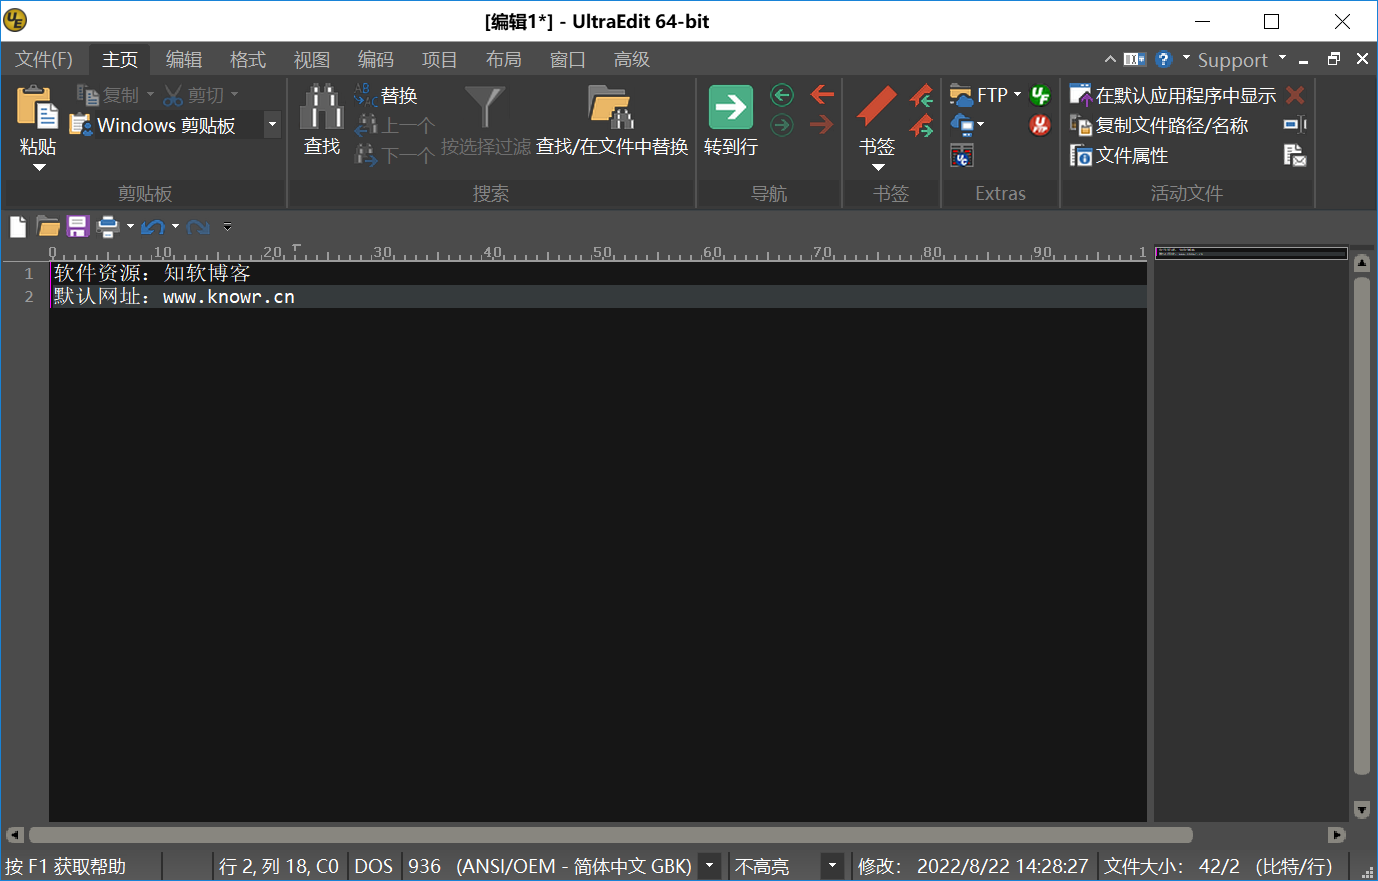1378x881 pixels.
Task: Go to previous bookmark icon
Action: point(921,96)
